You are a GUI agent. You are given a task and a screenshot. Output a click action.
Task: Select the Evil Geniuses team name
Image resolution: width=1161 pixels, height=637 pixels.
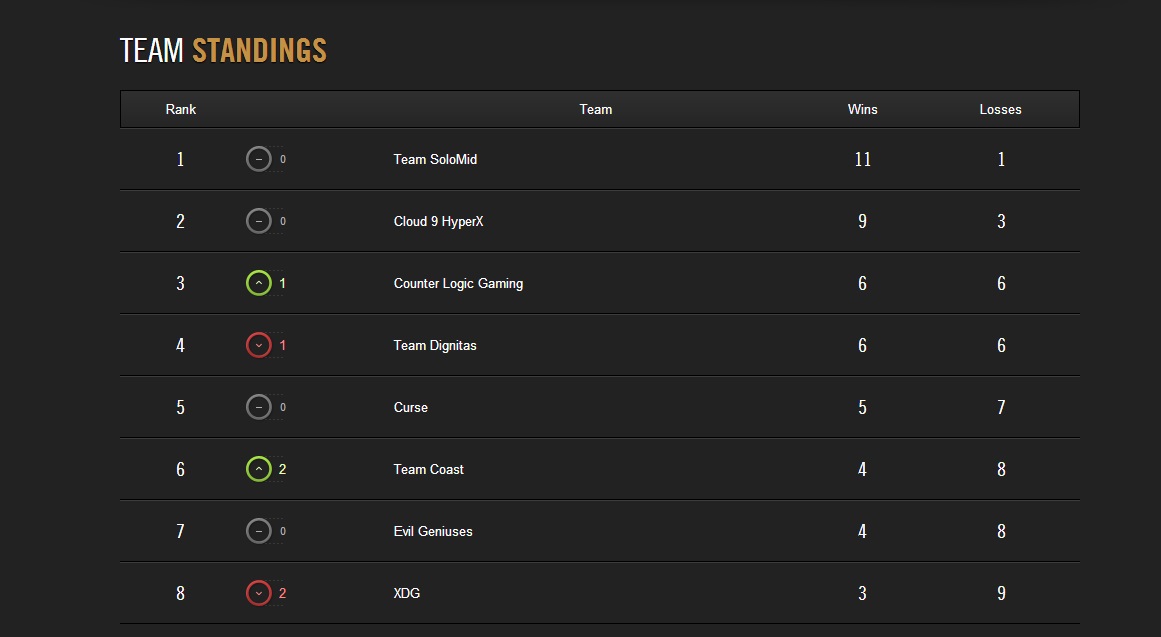point(433,531)
